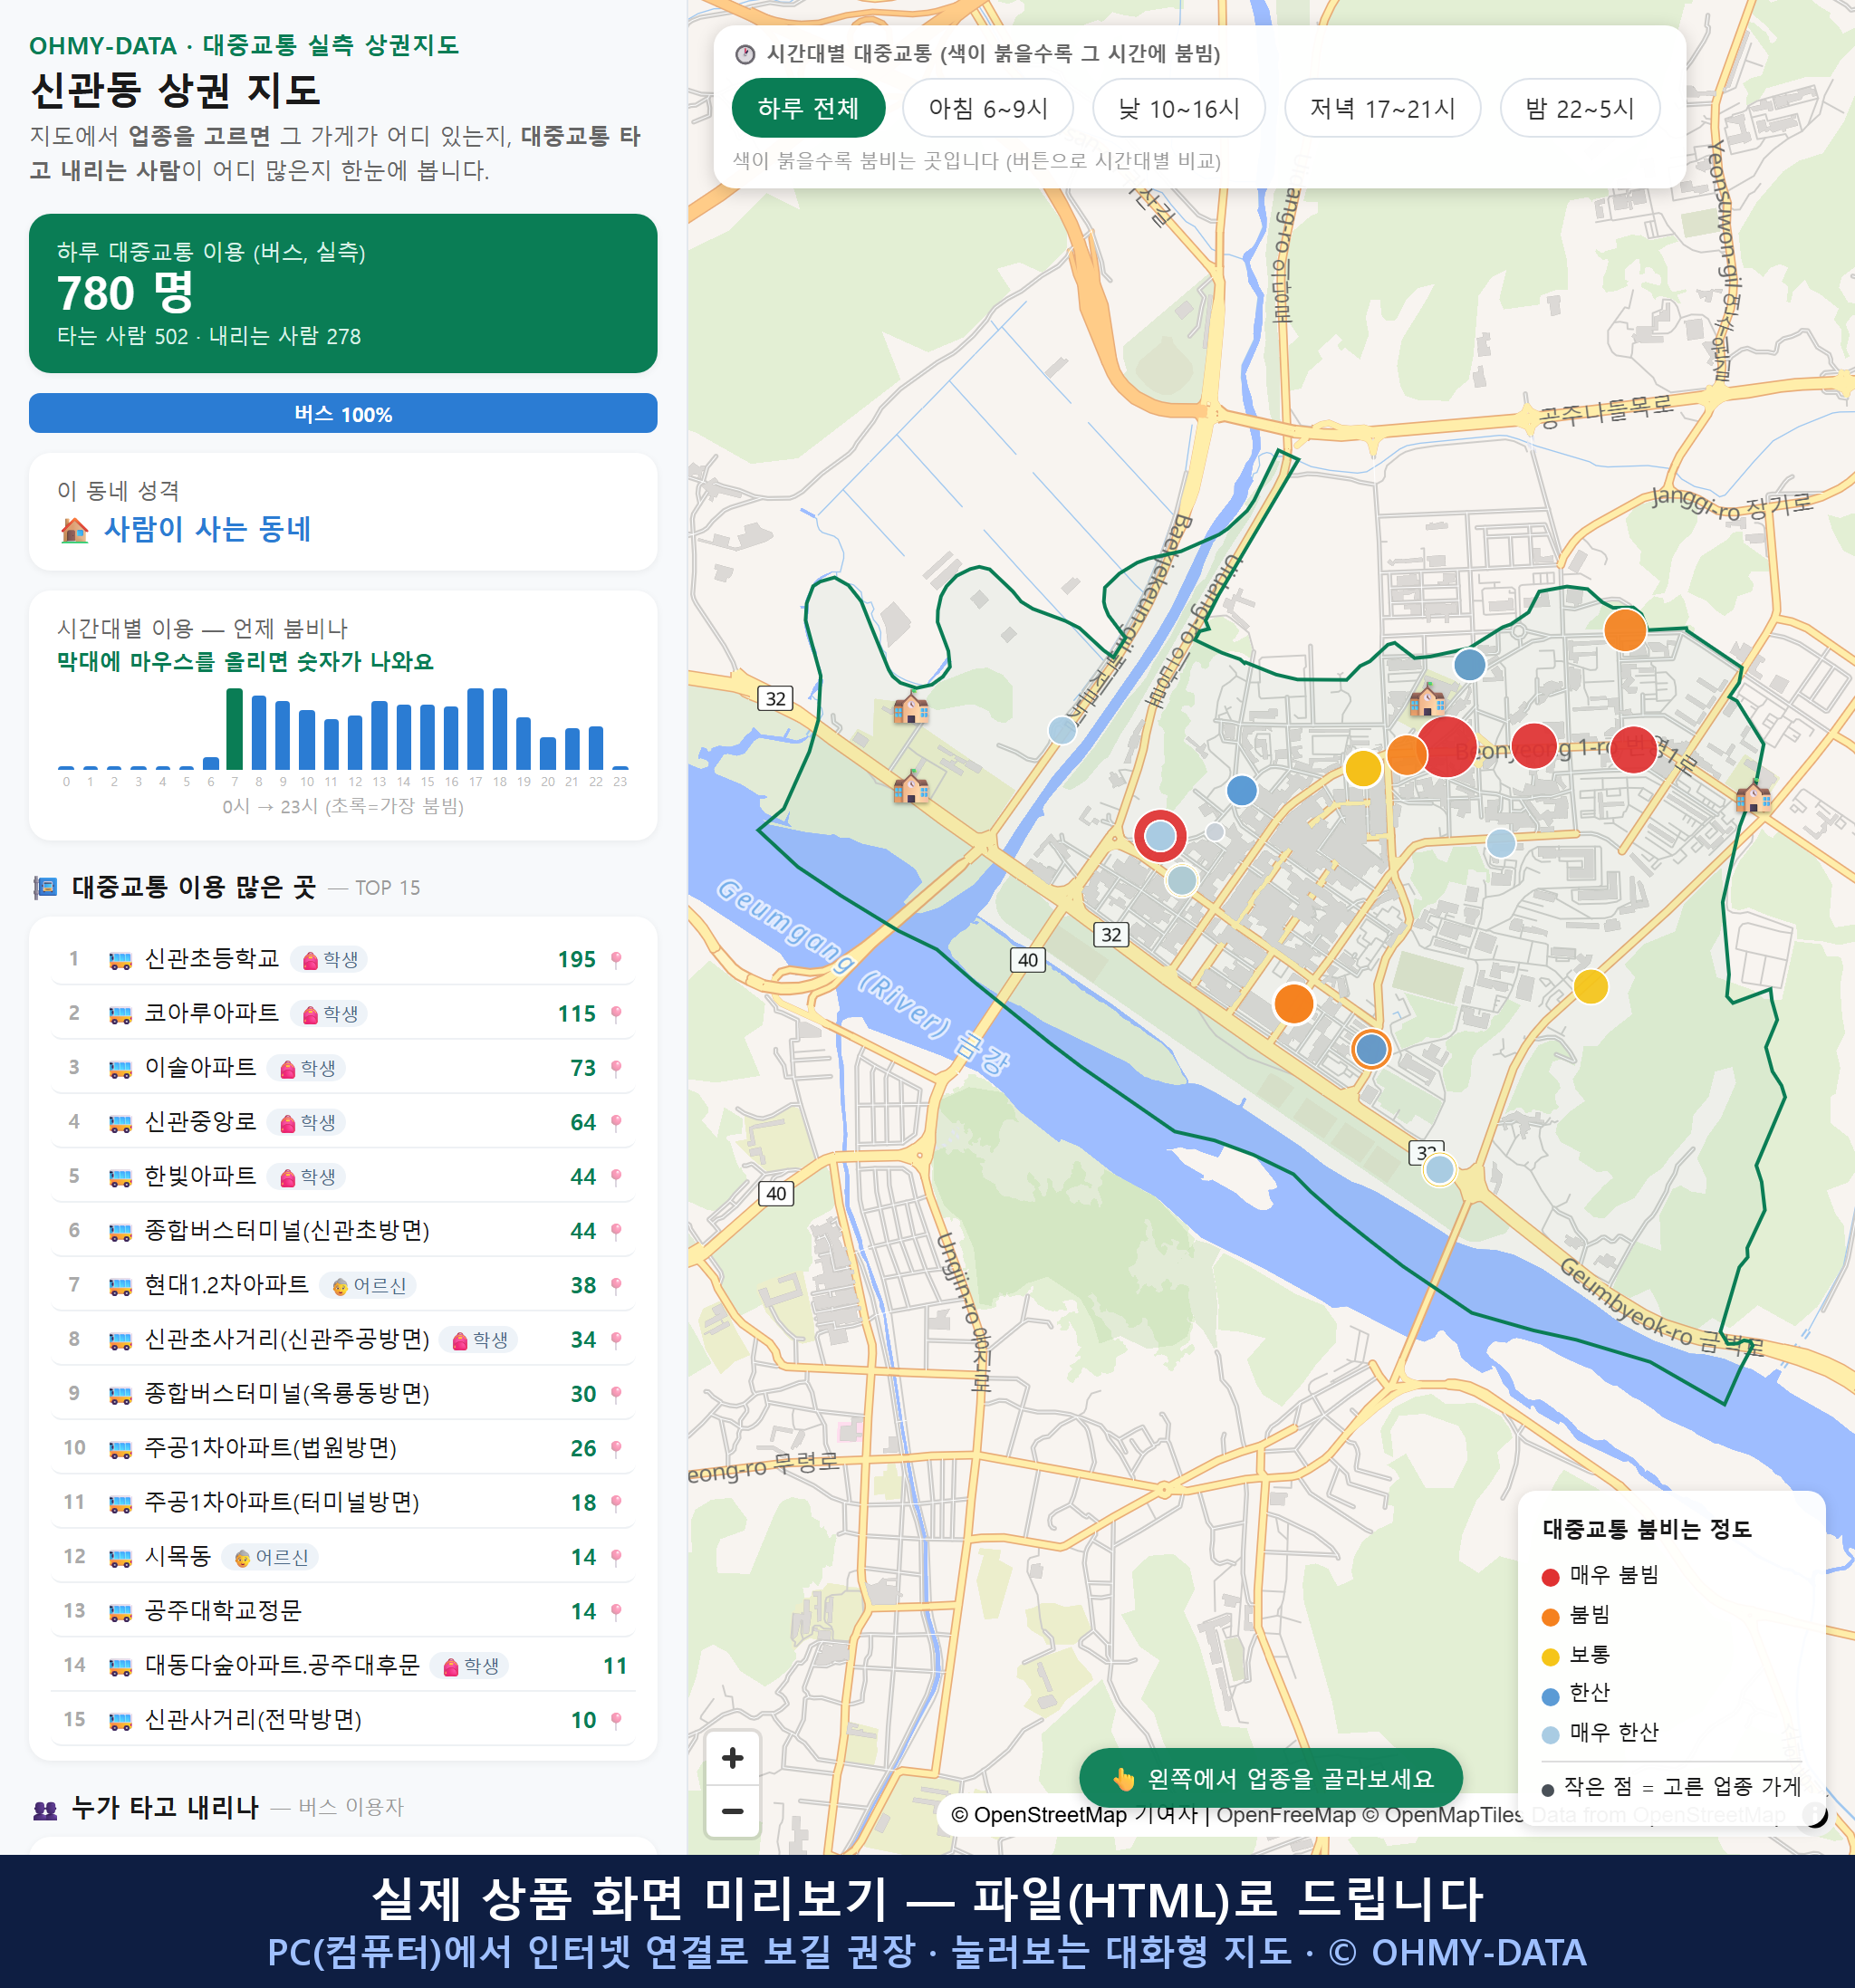1855x1988 pixels.
Task: Click the 7시 peak green bar in chart
Action: [235, 729]
